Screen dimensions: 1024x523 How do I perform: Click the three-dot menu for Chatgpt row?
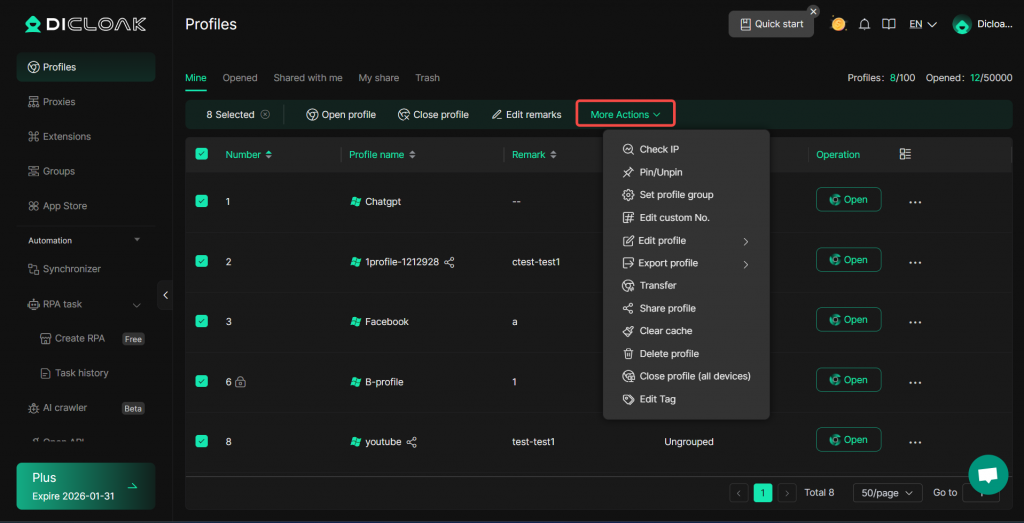[914, 202]
